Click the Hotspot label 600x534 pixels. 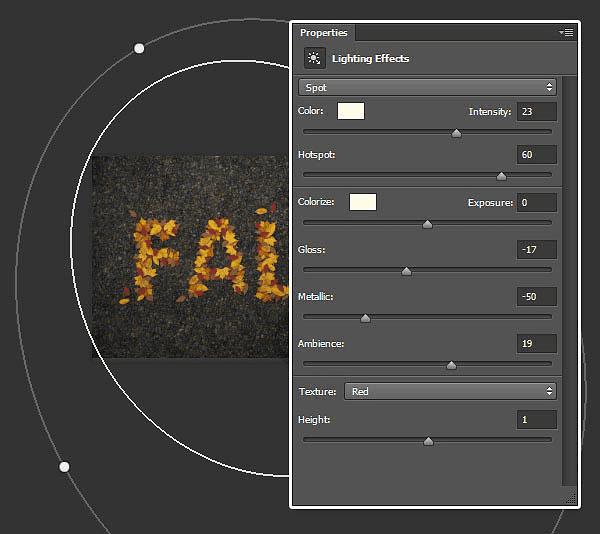tap(316, 155)
